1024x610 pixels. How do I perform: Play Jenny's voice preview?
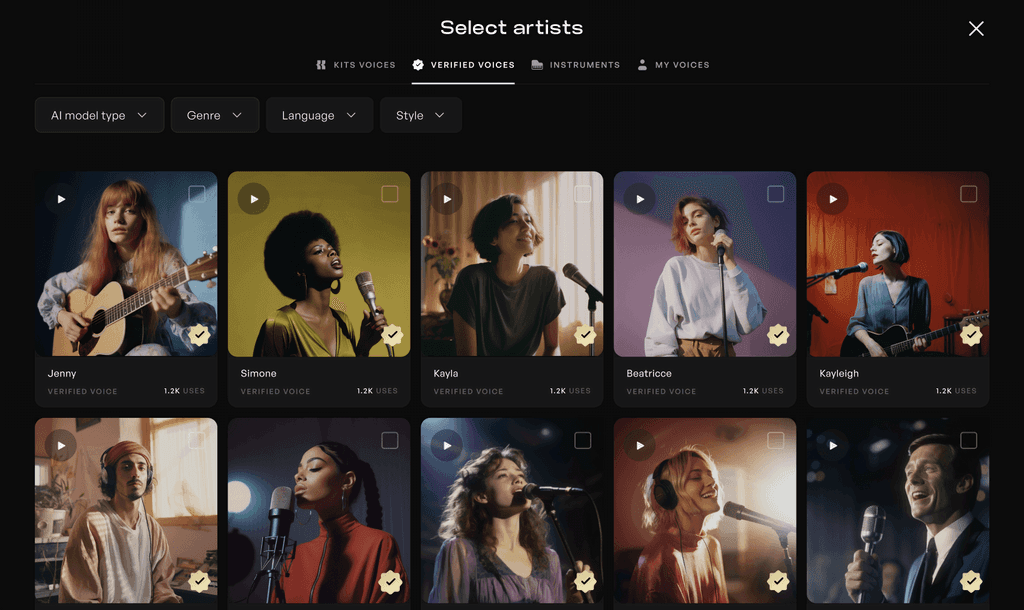click(x=60, y=198)
